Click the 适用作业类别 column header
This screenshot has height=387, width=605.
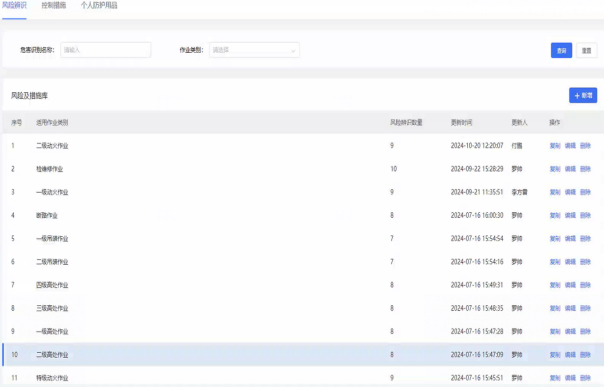(x=52, y=123)
